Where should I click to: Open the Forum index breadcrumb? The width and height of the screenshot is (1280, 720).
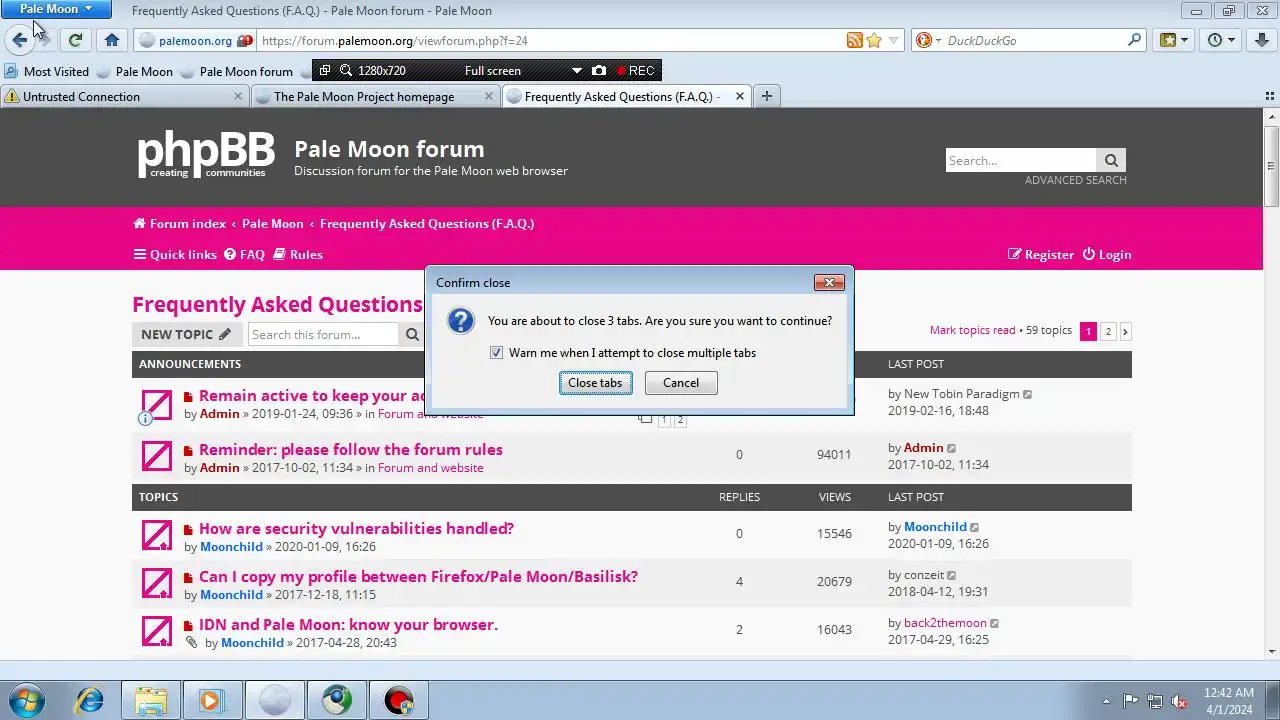pos(179,224)
